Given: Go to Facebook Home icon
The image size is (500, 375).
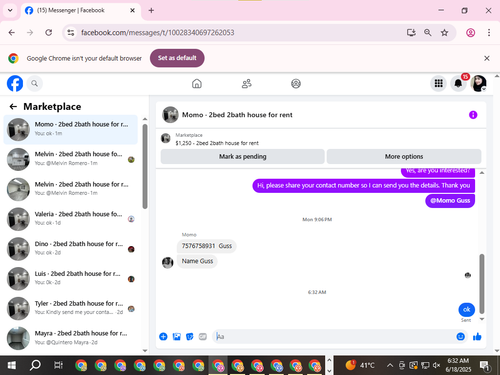Looking at the screenshot, I should (x=197, y=83).
